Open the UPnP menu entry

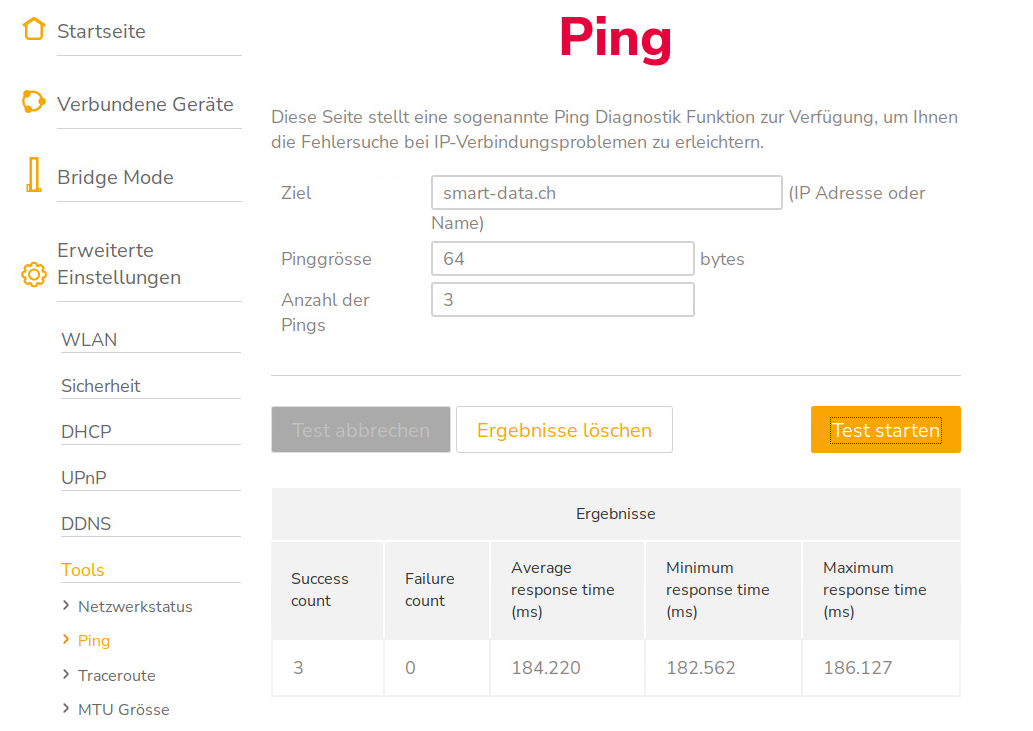(x=84, y=478)
